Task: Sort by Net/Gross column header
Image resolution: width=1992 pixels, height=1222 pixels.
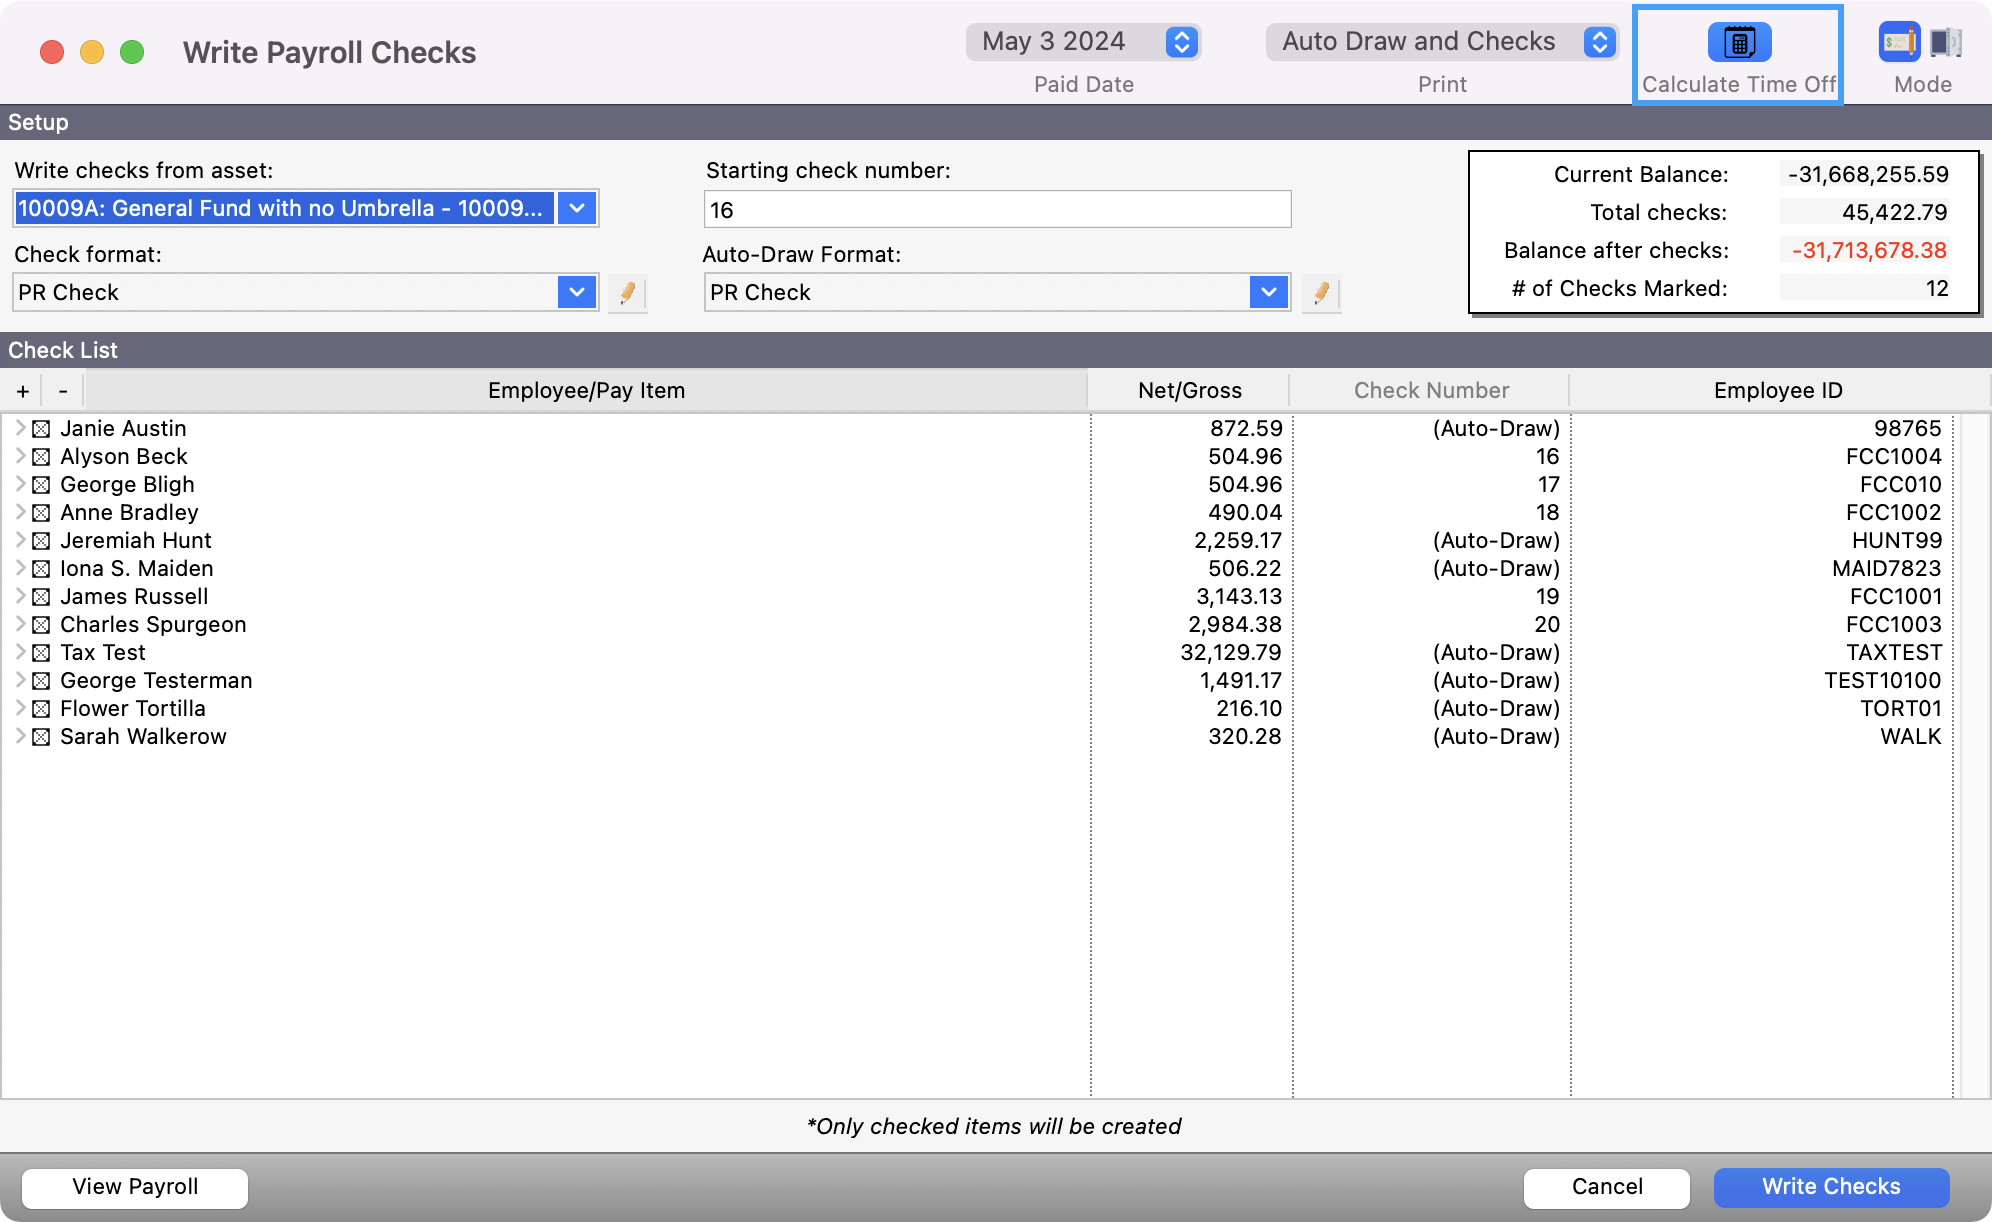Action: 1189,391
